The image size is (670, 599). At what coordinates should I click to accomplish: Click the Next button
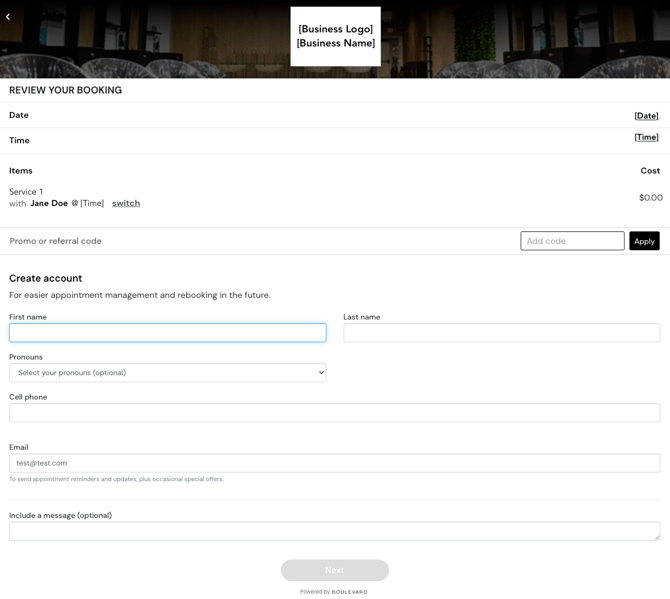[335, 570]
